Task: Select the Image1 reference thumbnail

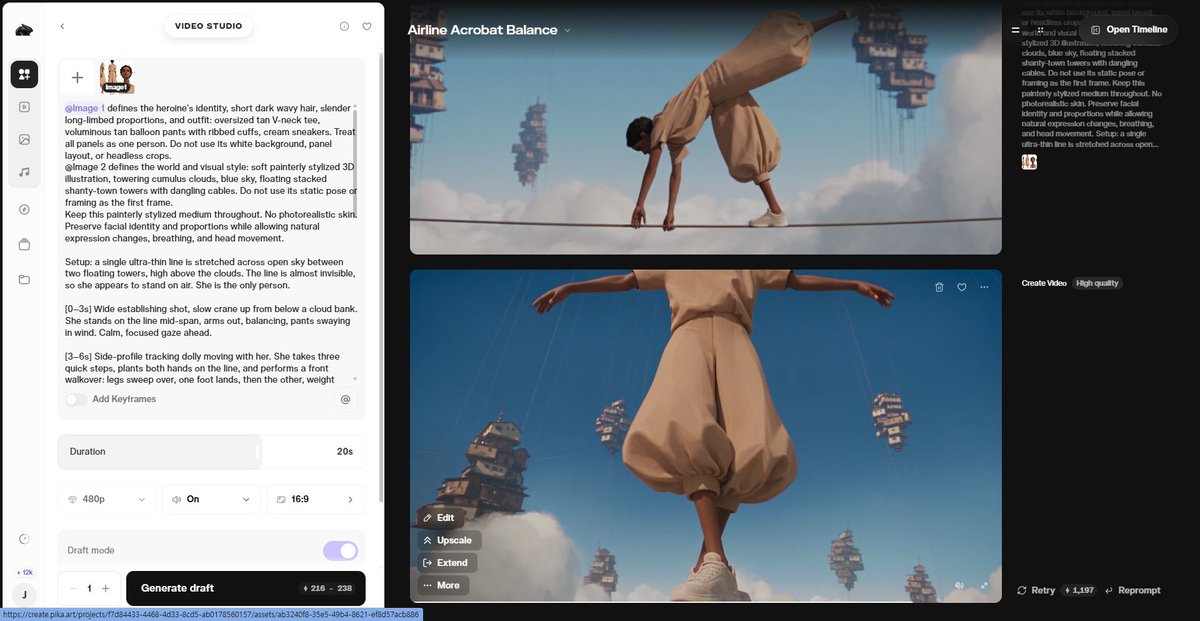Action: pyautogui.click(x=117, y=77)
